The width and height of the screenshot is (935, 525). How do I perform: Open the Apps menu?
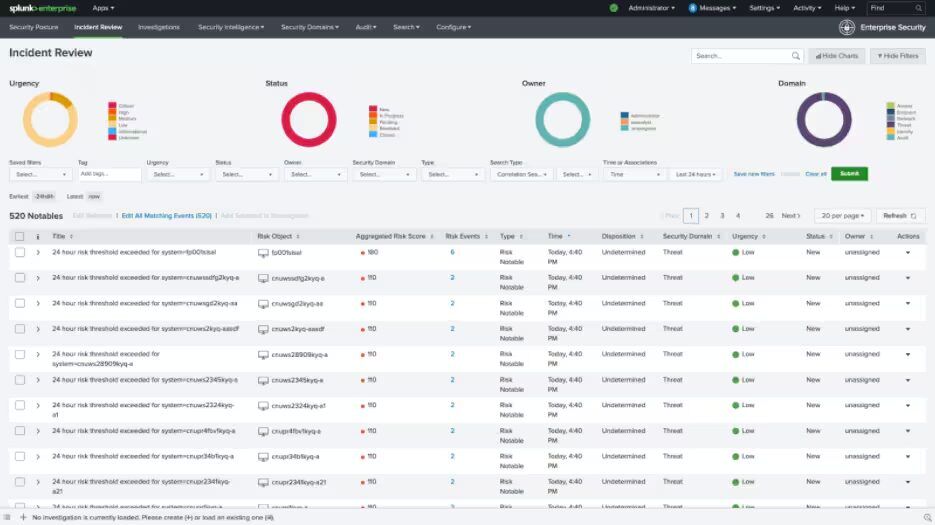point(103,8)
